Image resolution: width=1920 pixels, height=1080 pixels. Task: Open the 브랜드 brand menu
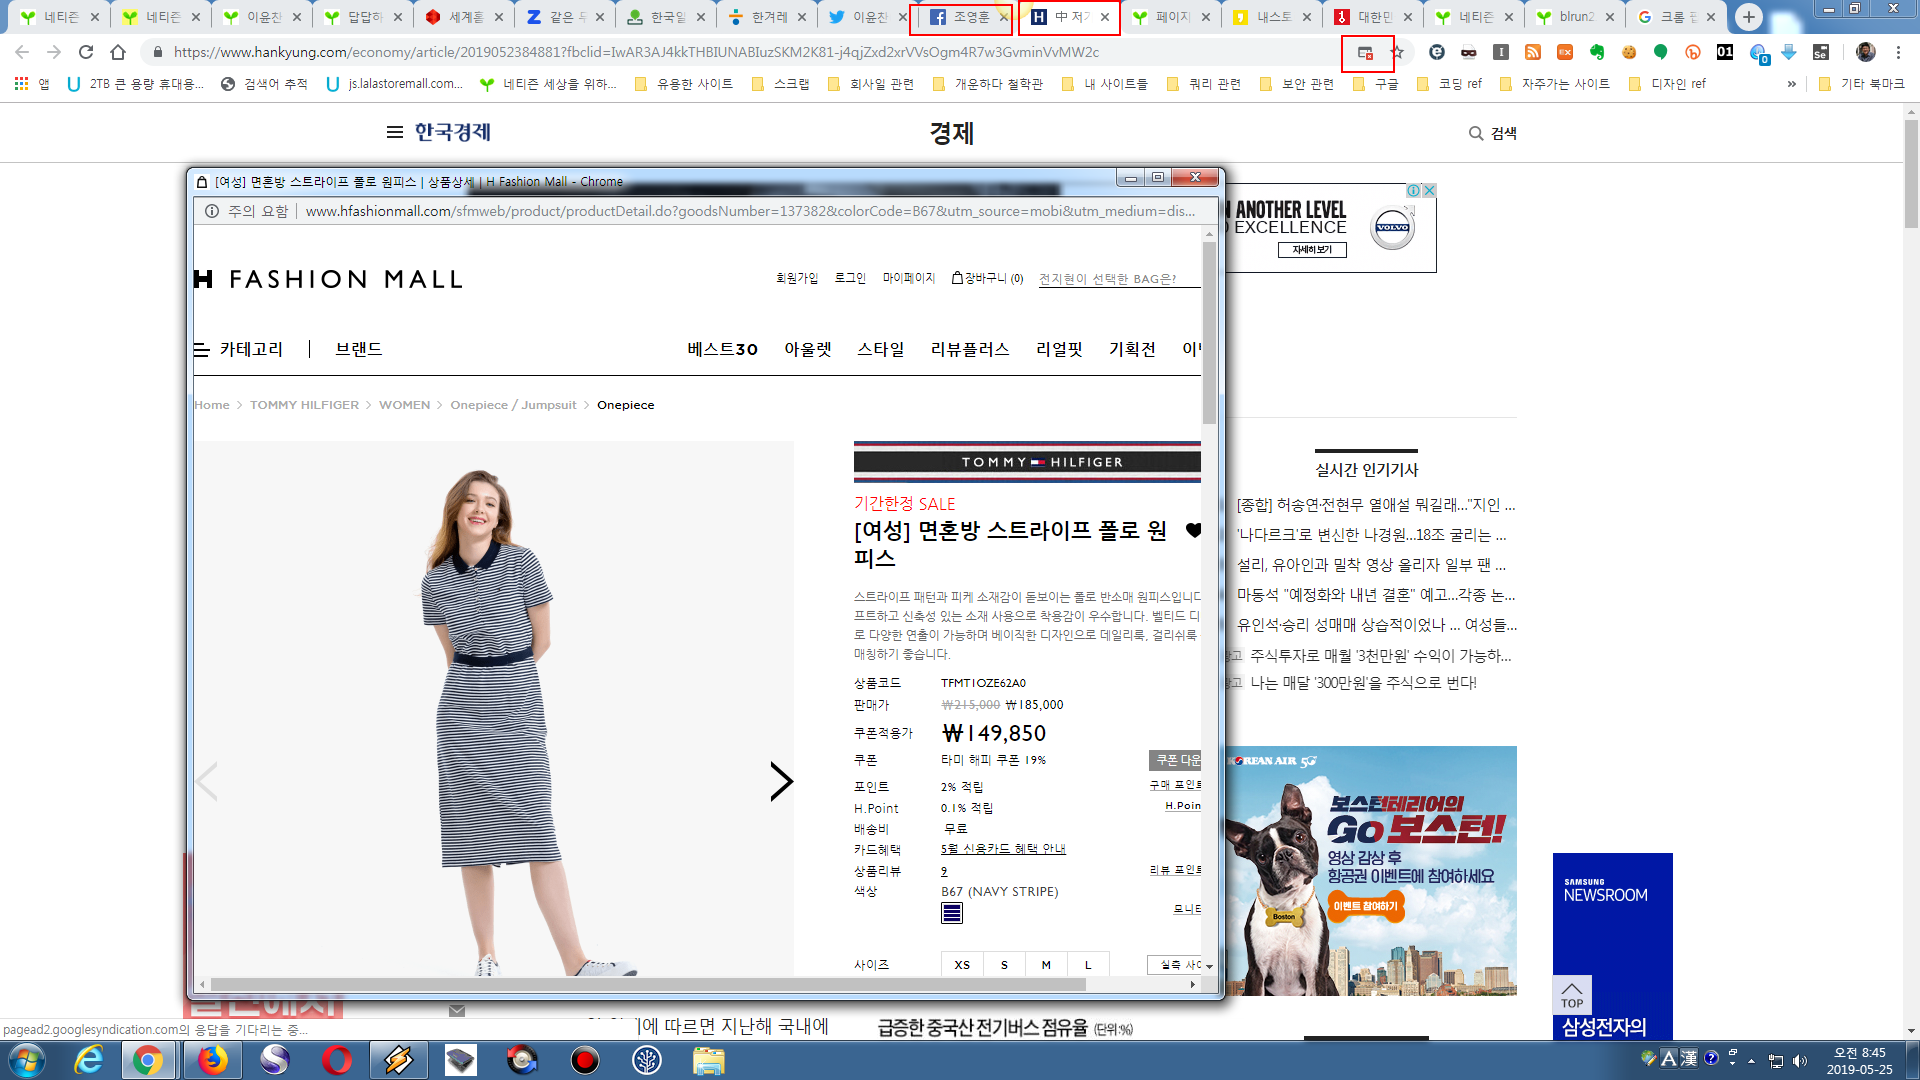359,349
